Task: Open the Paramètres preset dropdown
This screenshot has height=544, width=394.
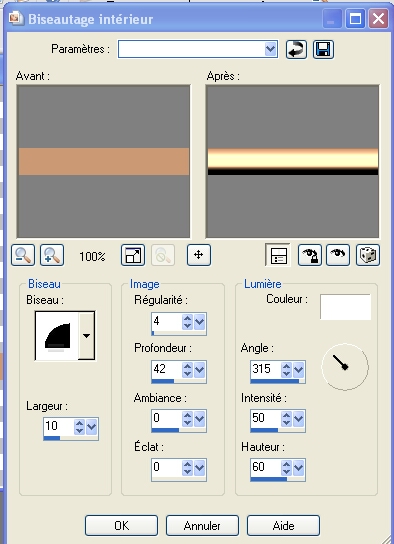Action: tap(271, 49)
